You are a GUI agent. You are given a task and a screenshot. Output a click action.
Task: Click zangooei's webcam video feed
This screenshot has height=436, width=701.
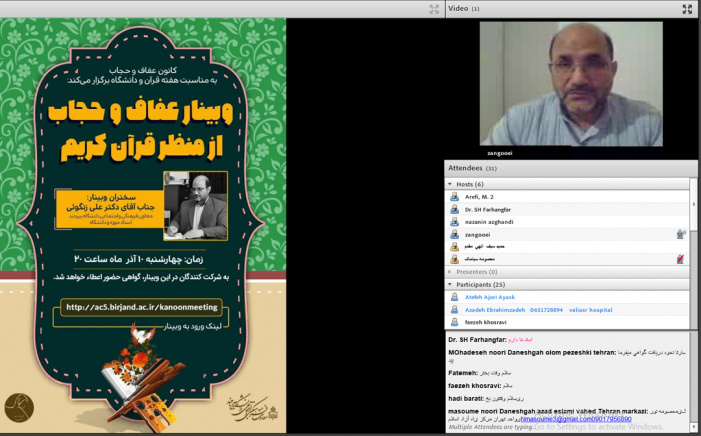pyautogui.click(x=572, y=83)
